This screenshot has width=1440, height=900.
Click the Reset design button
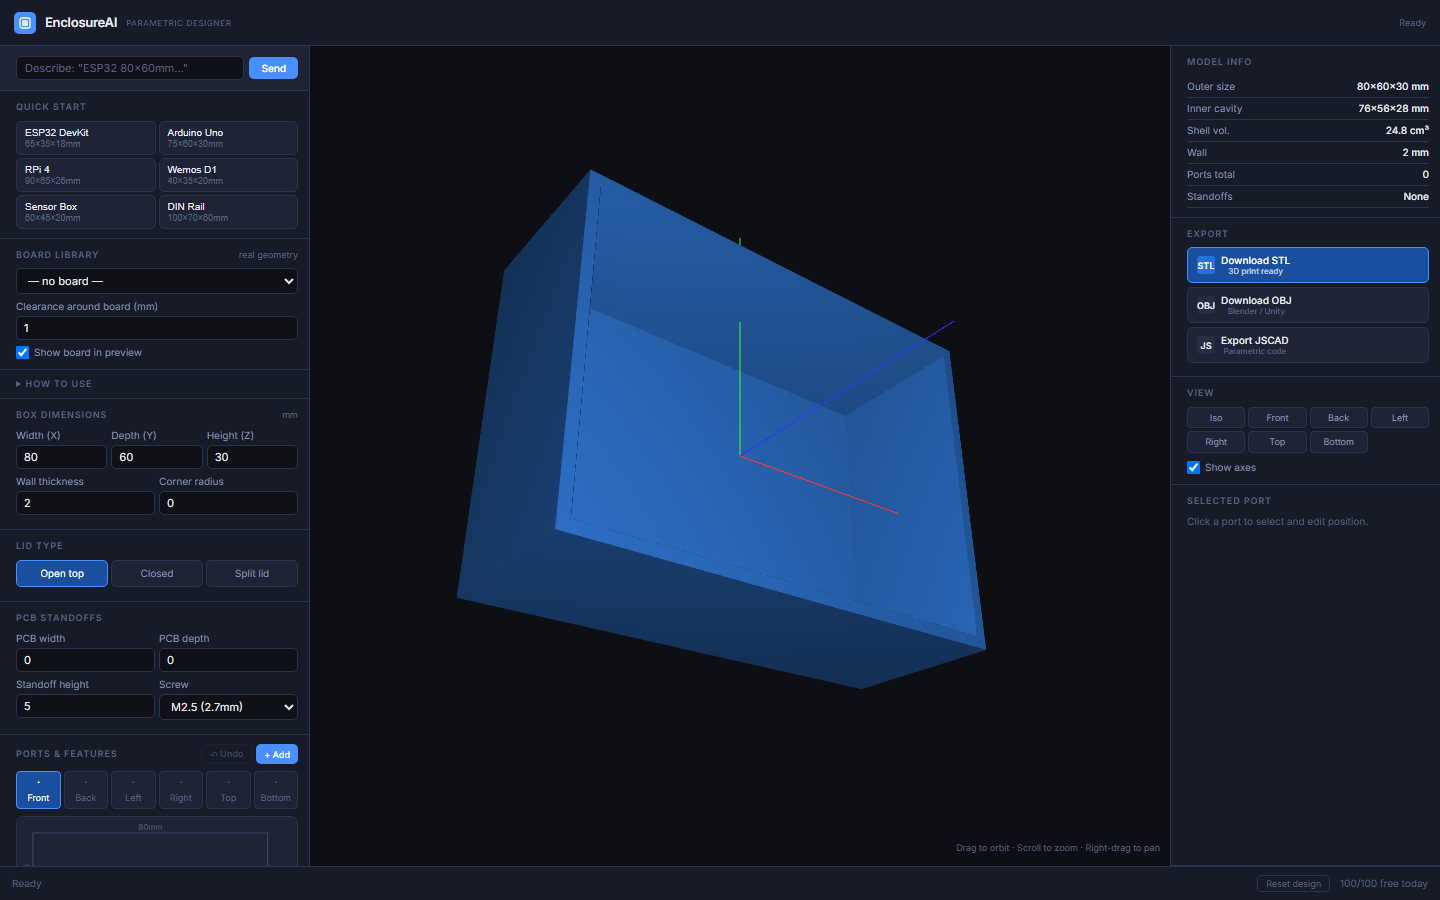[x=1293, y=884]
